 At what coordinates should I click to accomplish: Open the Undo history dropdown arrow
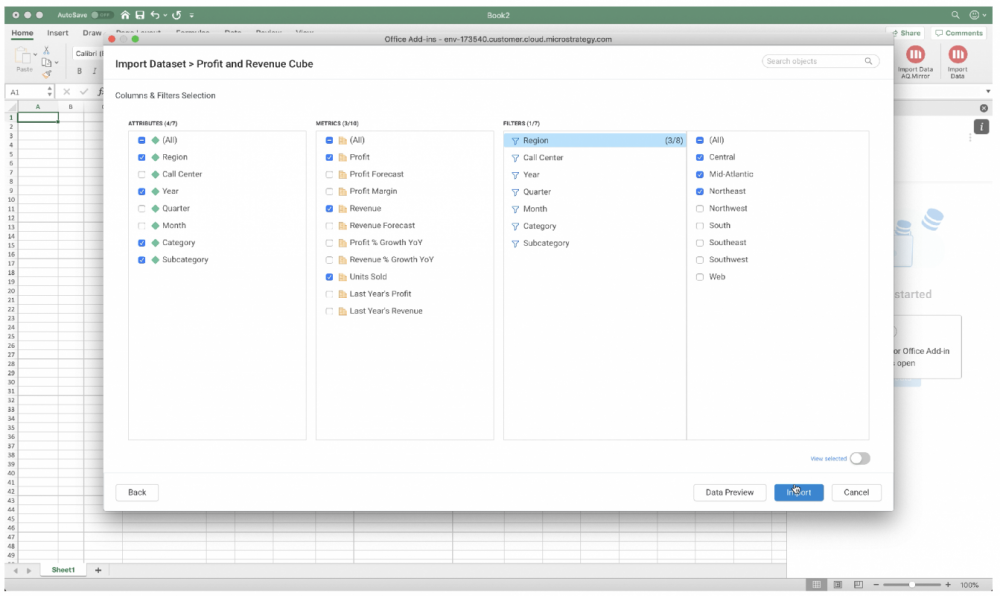pos(165,15)
